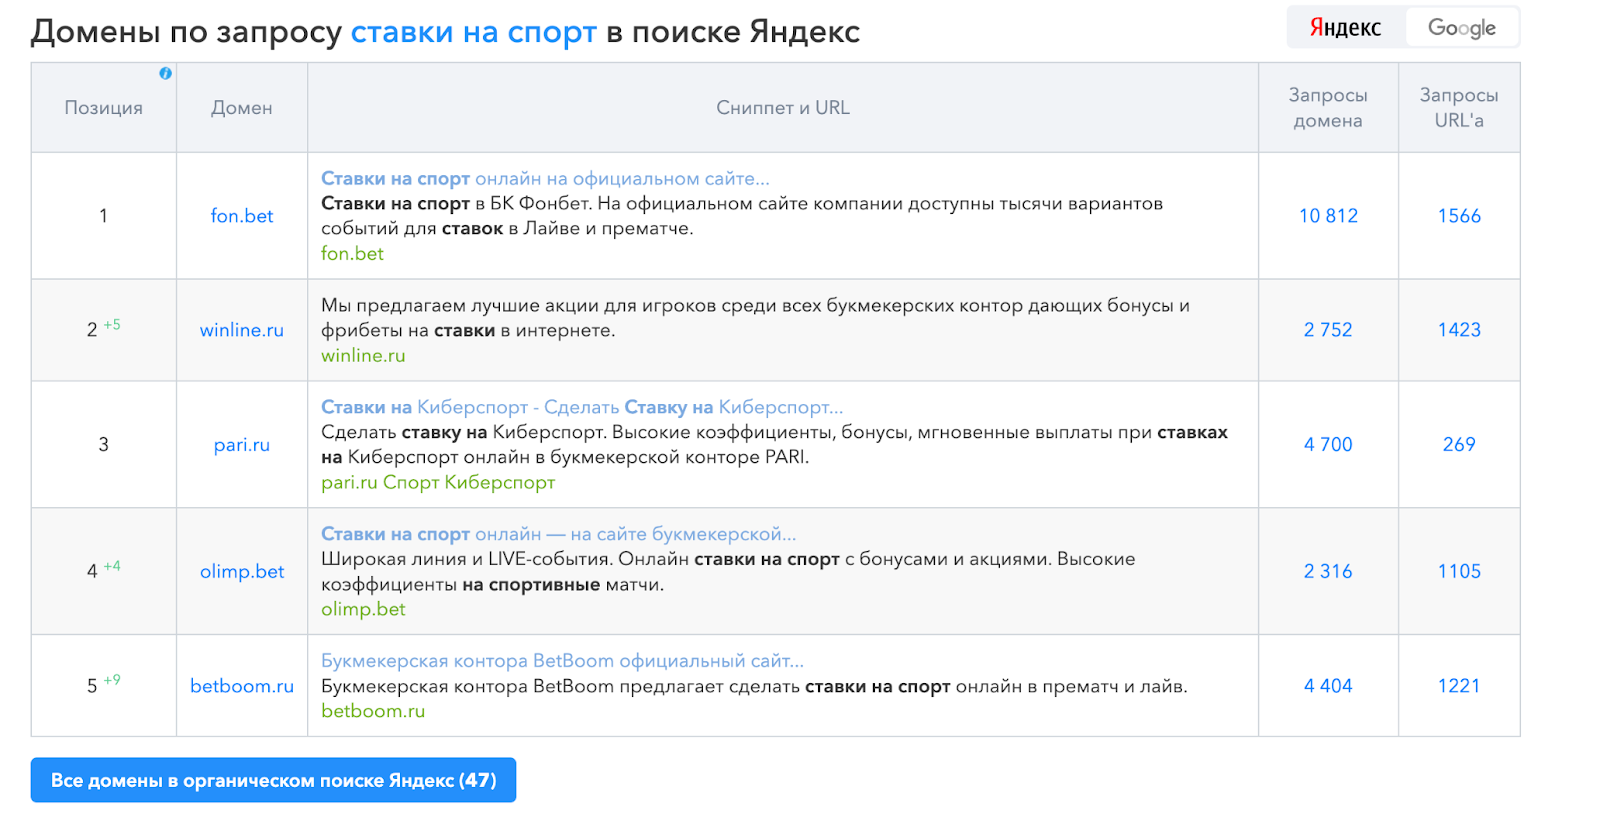Open URL queries count 269

pos(1459,445)
